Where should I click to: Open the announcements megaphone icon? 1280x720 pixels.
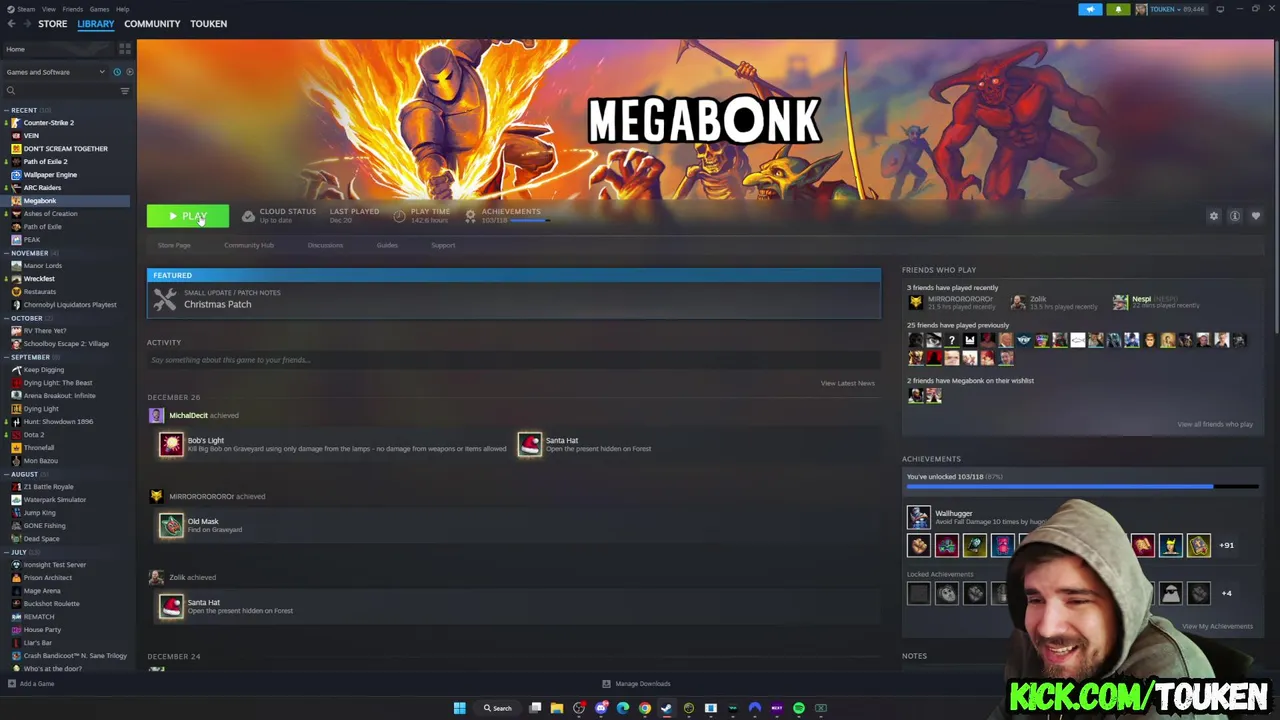1090,10
